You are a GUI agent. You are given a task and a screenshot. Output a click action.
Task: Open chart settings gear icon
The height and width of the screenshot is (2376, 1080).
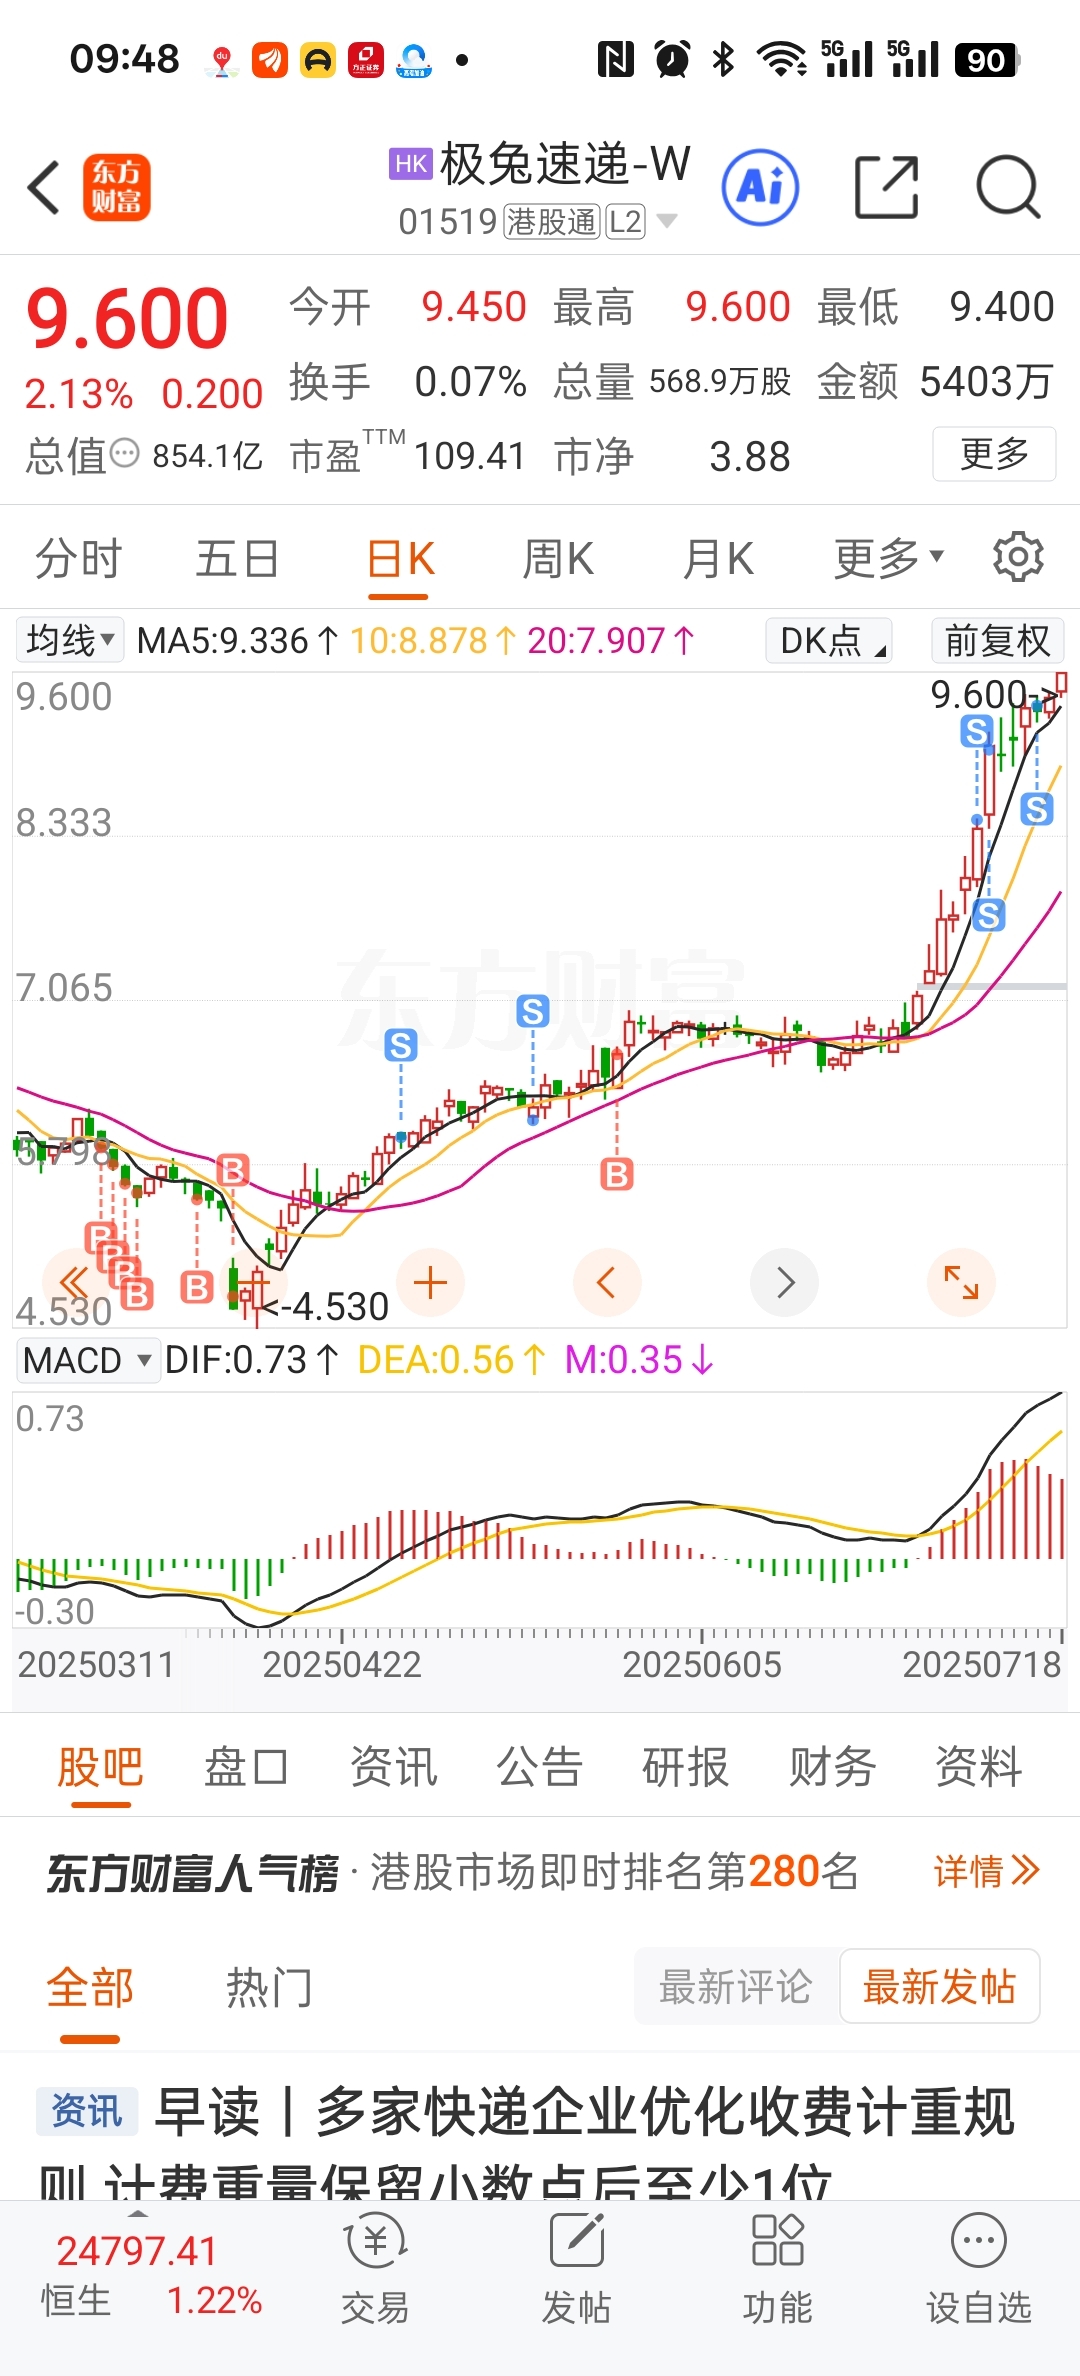(1018, 556)
